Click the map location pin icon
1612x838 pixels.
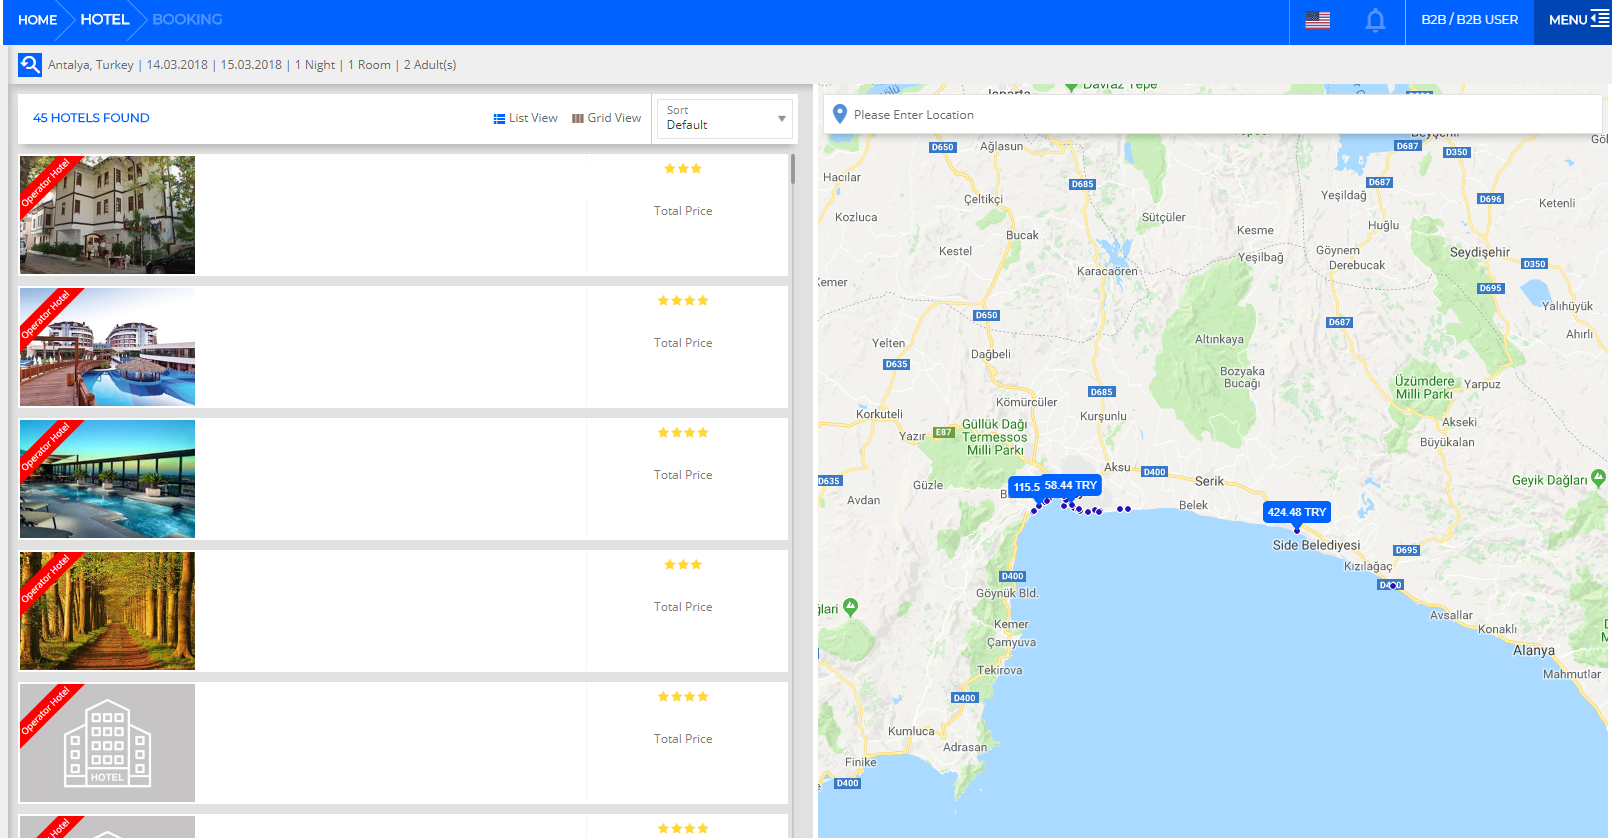(x=840, y=115)
